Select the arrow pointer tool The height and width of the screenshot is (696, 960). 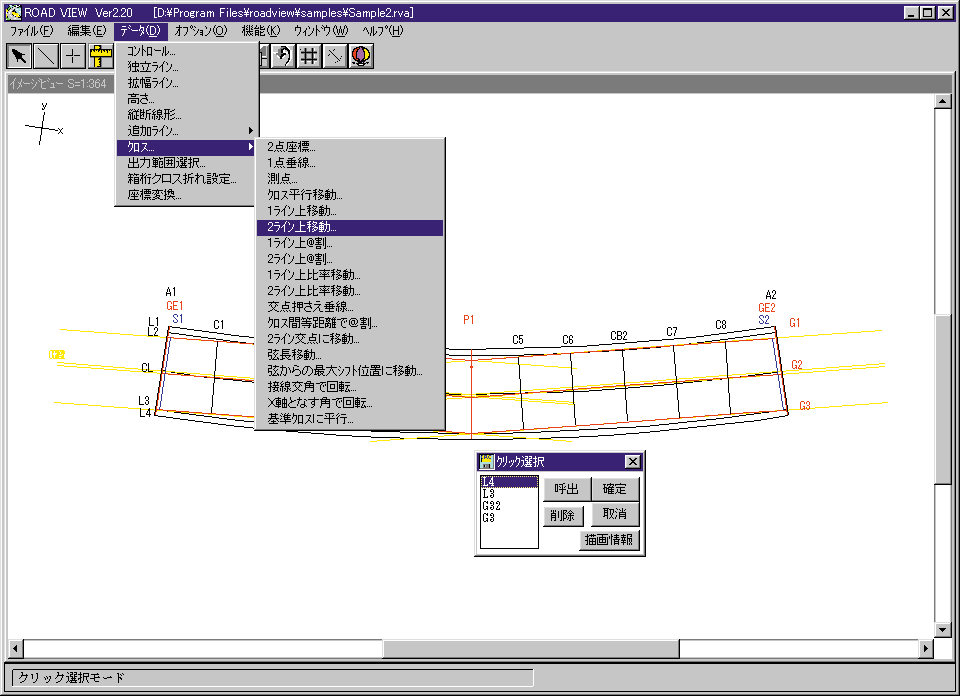[20, 56]
